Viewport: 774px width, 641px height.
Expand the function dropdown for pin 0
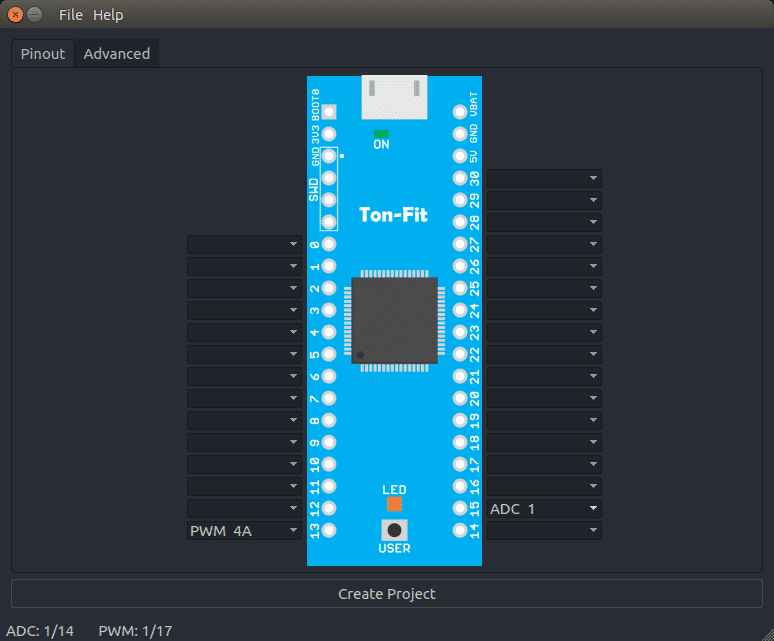point(244,244)
